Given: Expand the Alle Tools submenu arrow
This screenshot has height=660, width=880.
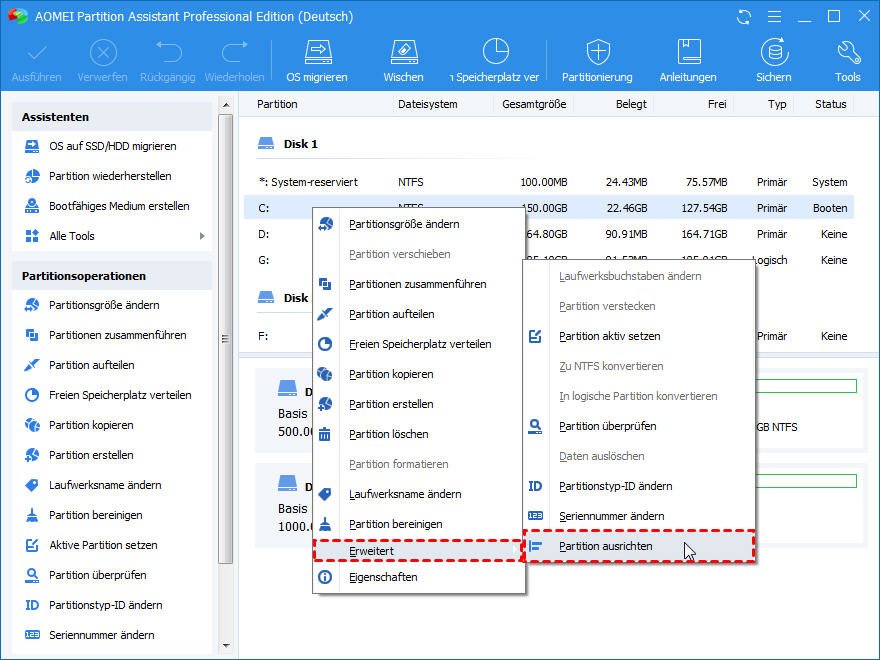Looking at the screenshot, I should pos(202,236).
